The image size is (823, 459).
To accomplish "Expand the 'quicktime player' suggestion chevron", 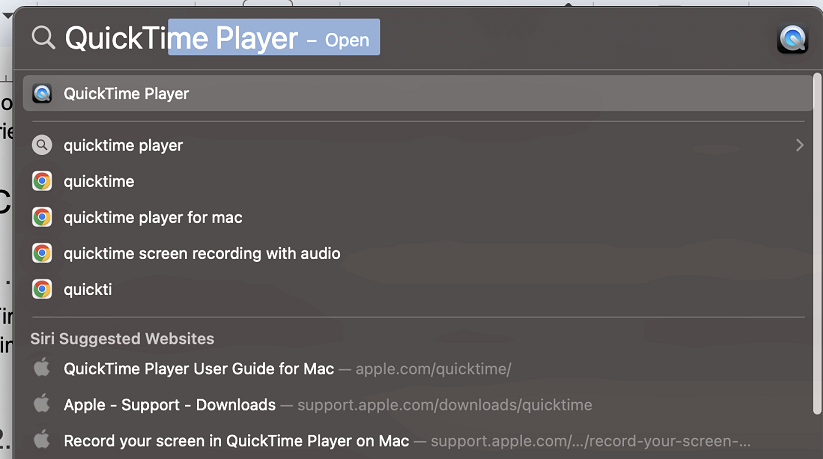I will [799, 145].
